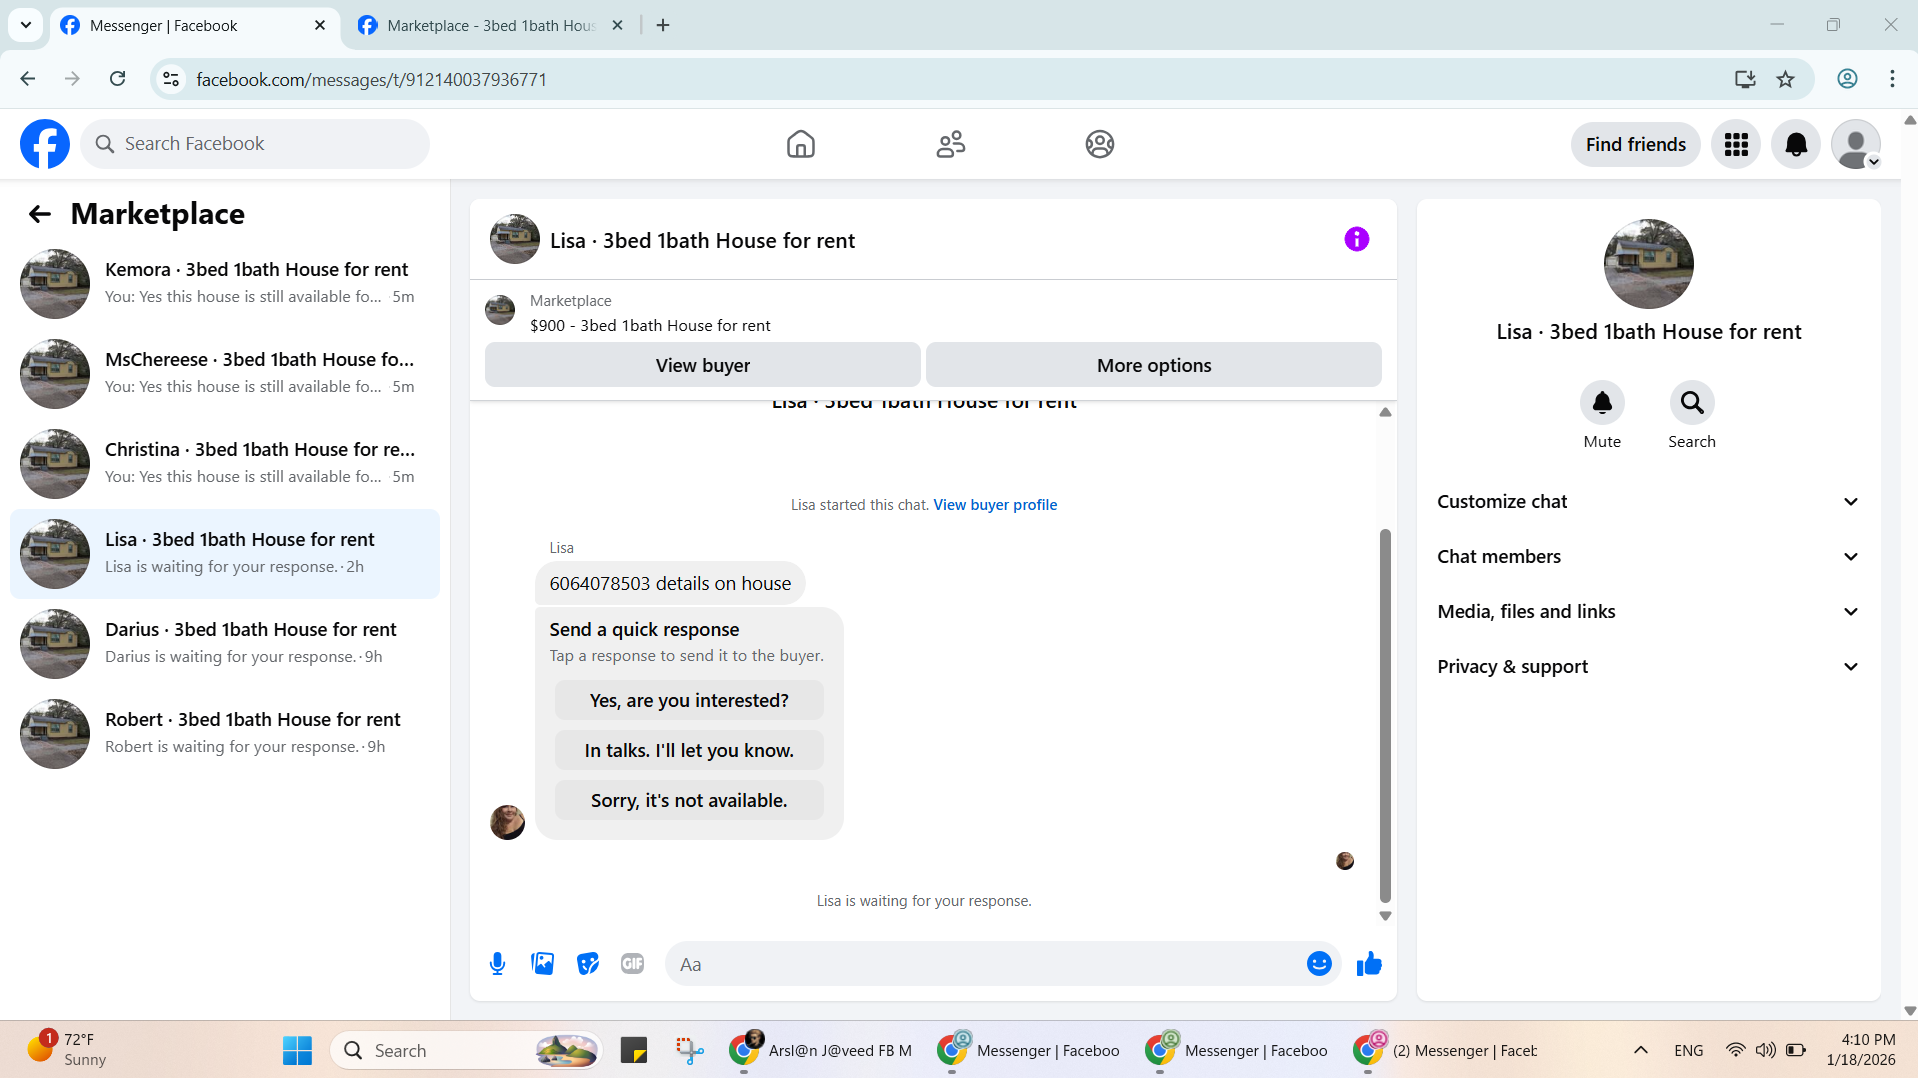Viewport: 1918px width, 1078px height.
Task: Focus the Search Facebook field
Action: (x=255, y=144)
